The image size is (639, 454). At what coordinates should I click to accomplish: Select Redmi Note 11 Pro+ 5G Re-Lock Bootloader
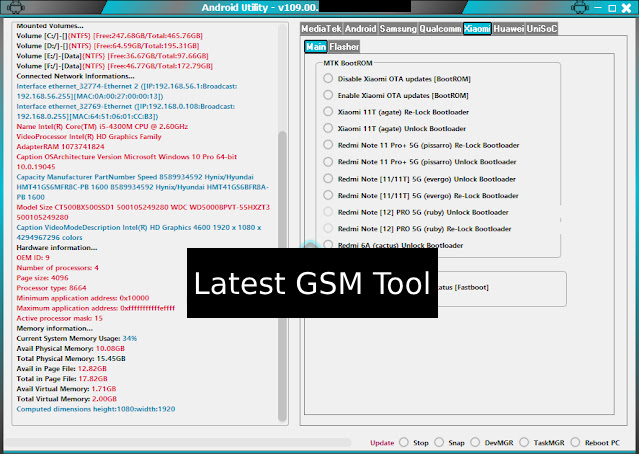tap(328, 145)
